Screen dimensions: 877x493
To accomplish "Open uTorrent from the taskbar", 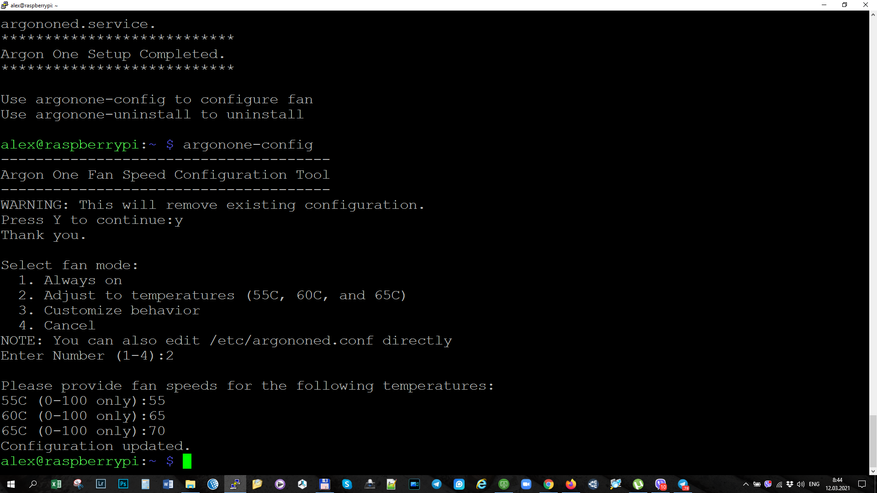I will tap(638, 484).
